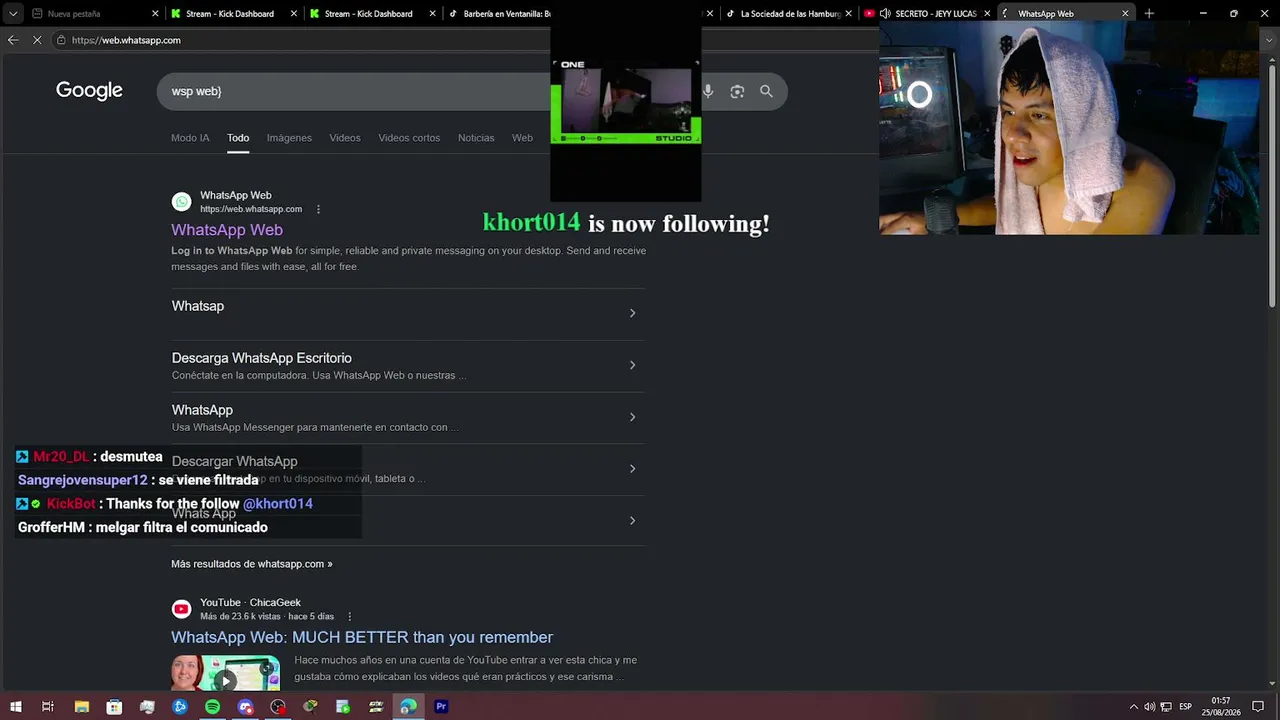Open the site info icon in address bar

coord(62,40)
